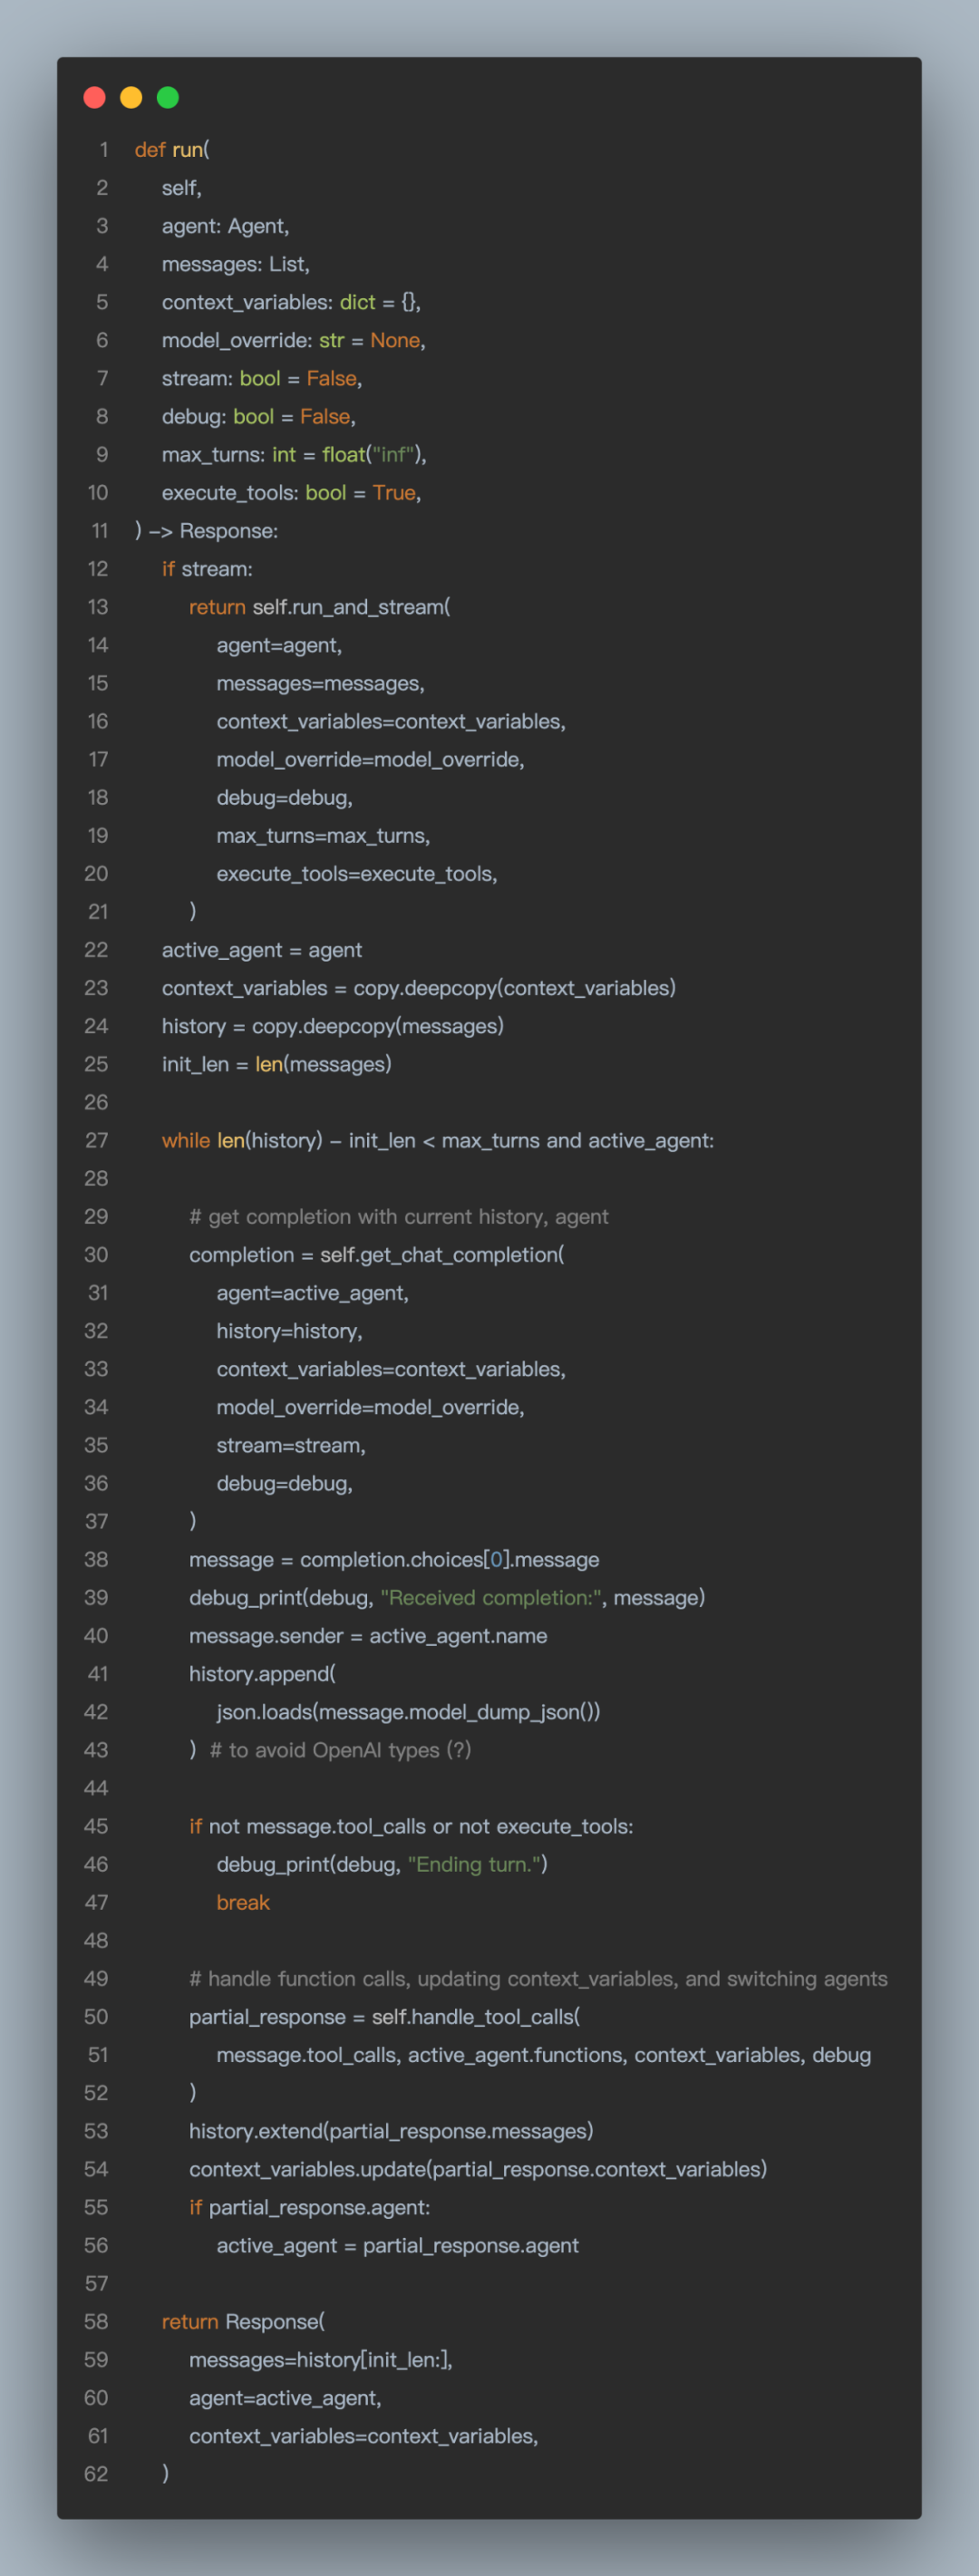979x2576 pixels.
Task: Click line number 58 in the gutter
Action: coord(96,2322)
